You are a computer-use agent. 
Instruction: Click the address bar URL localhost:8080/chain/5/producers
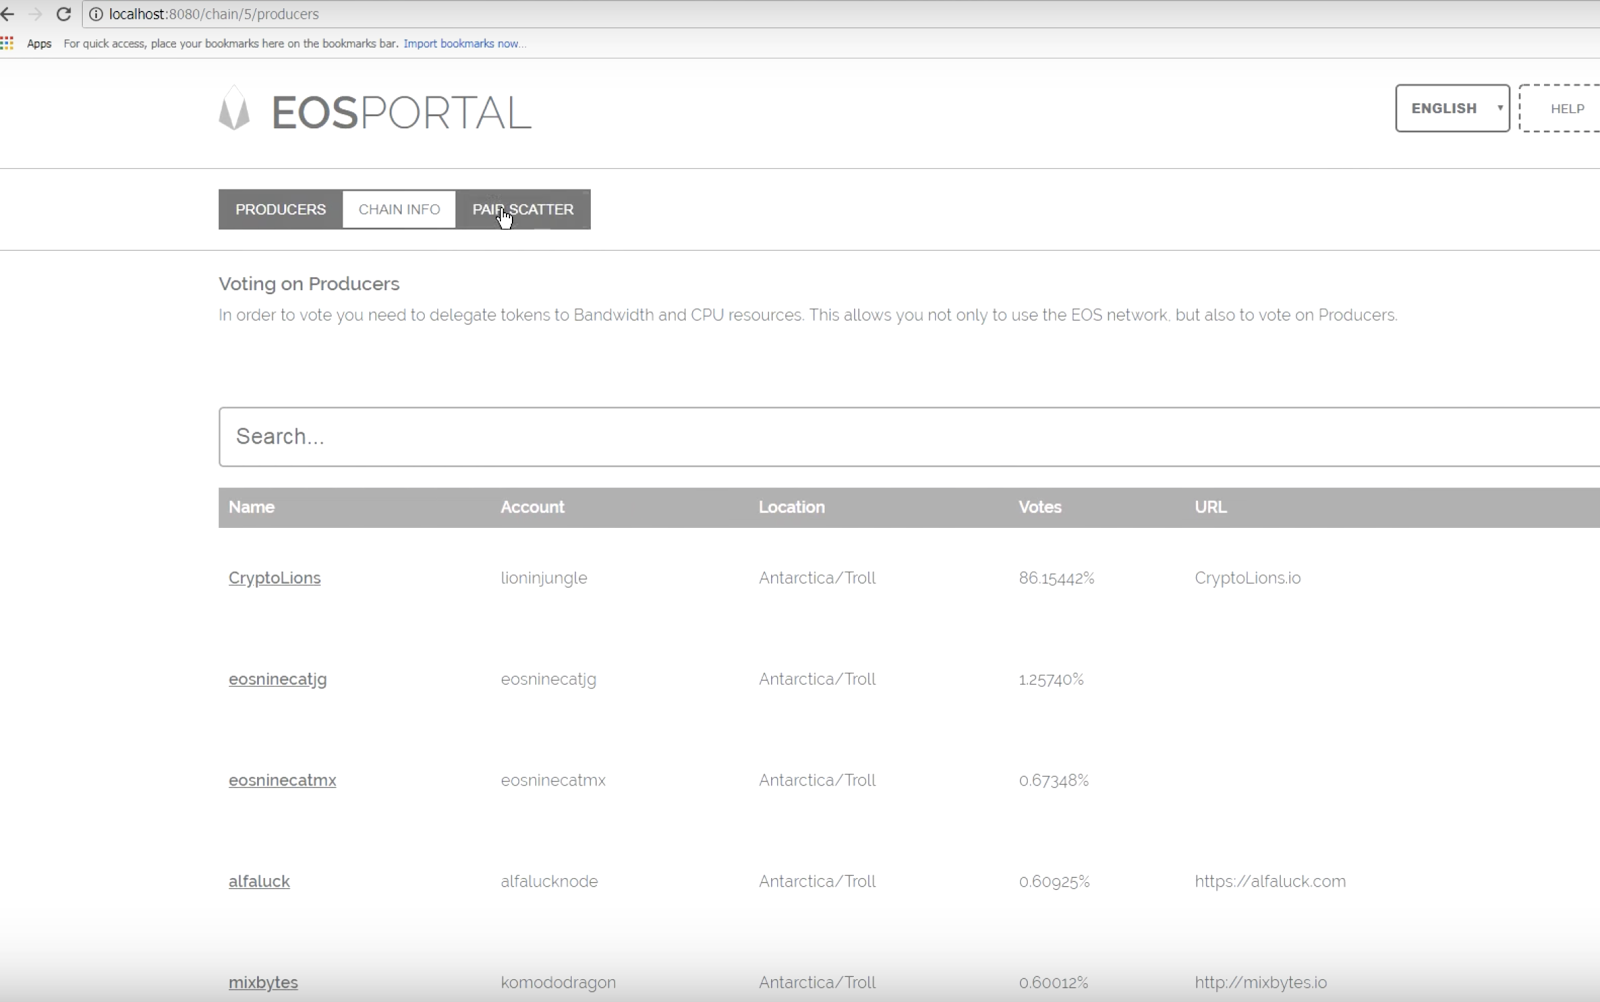214,14
